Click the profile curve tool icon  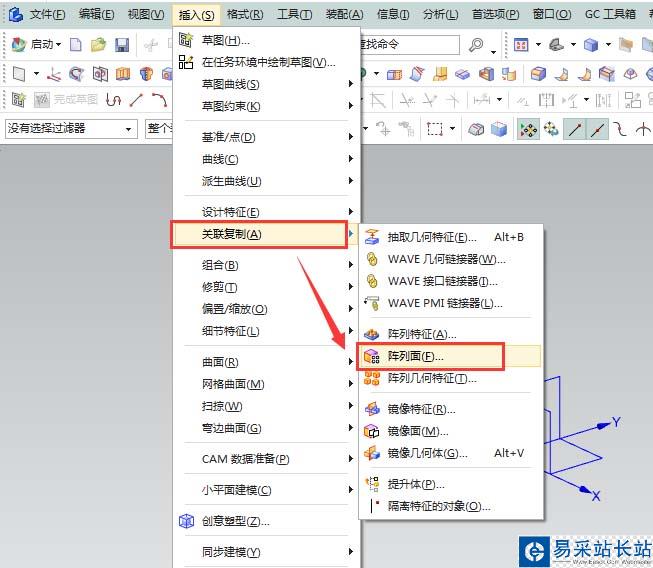[x=113, y=100]
